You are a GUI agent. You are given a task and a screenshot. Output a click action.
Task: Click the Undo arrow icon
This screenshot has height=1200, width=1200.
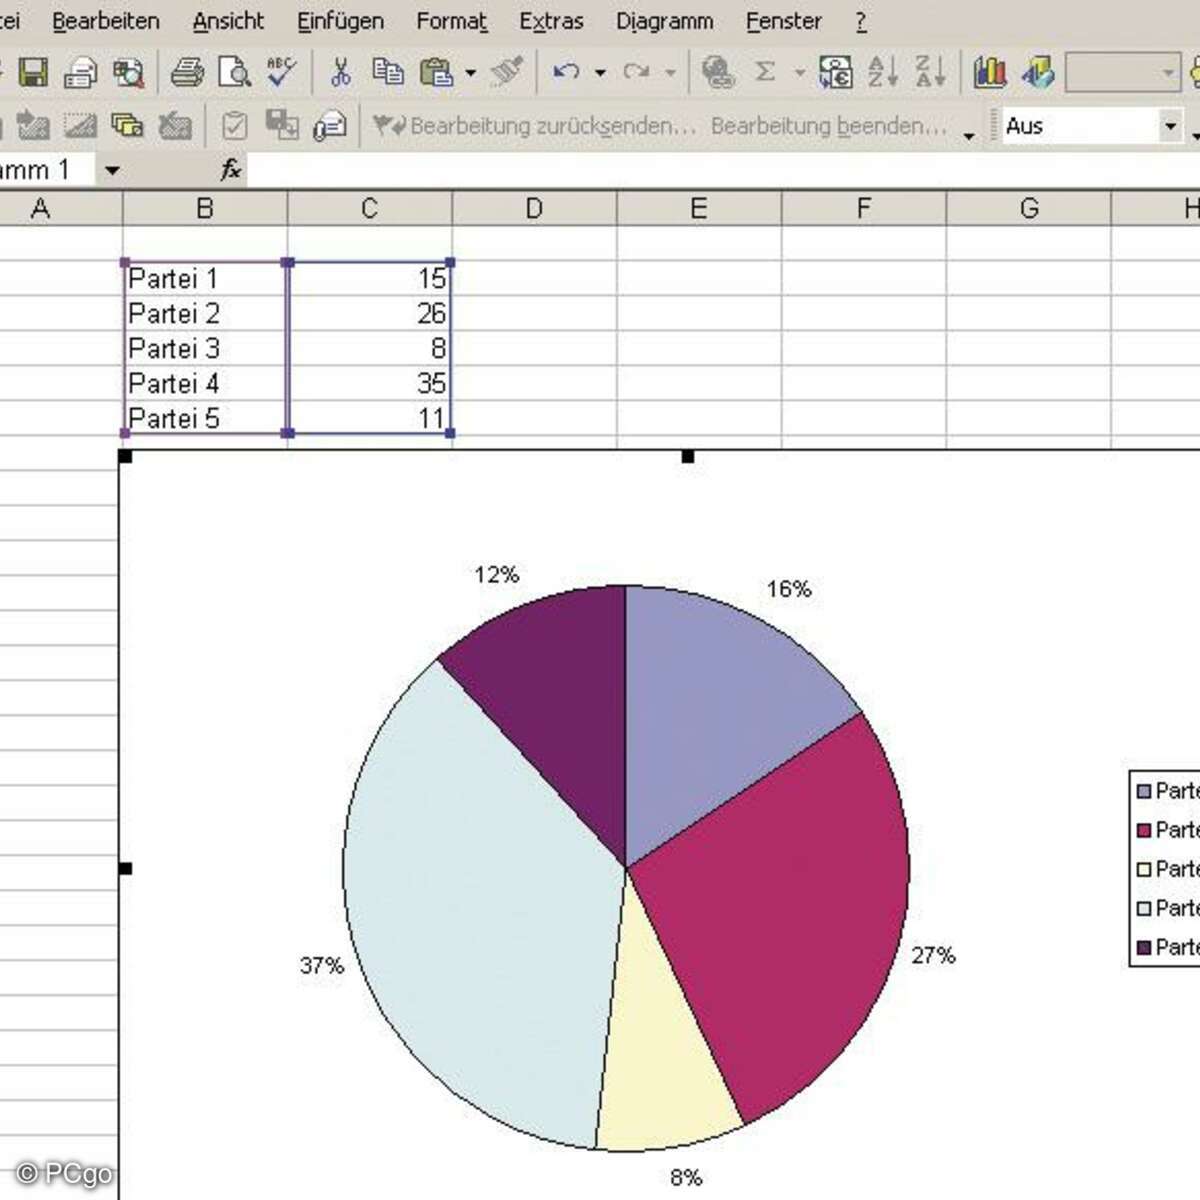(x=566, y=72)
